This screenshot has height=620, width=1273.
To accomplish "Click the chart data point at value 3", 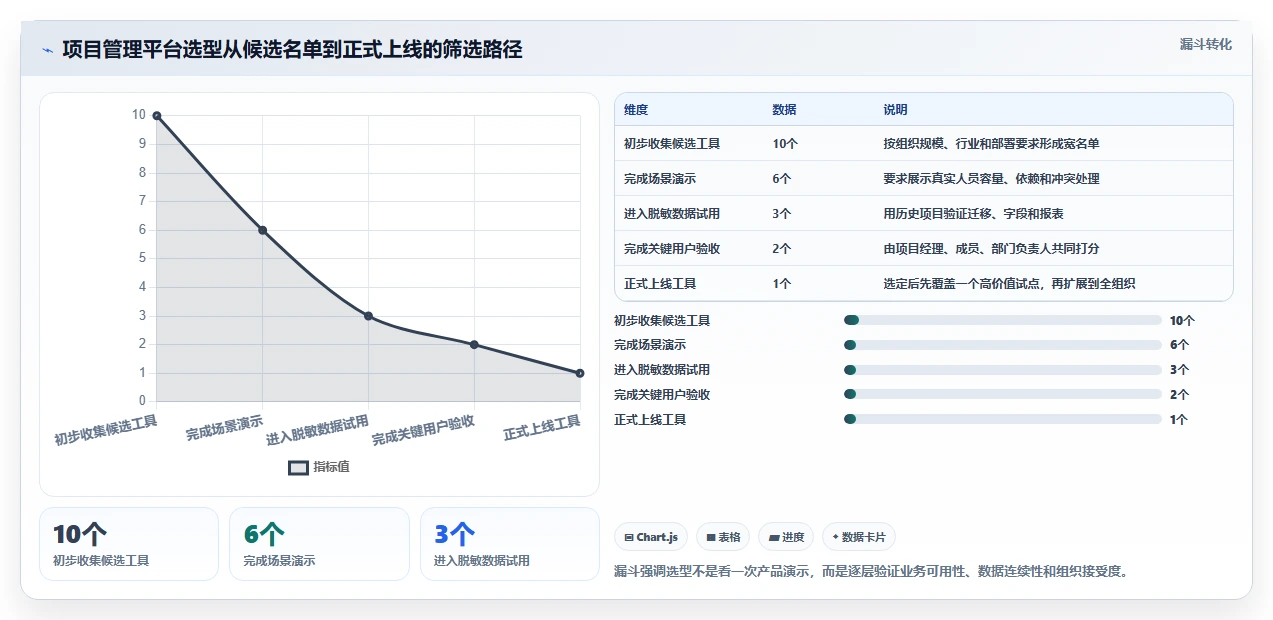I will pyautogui.click(x=368, y=316).
